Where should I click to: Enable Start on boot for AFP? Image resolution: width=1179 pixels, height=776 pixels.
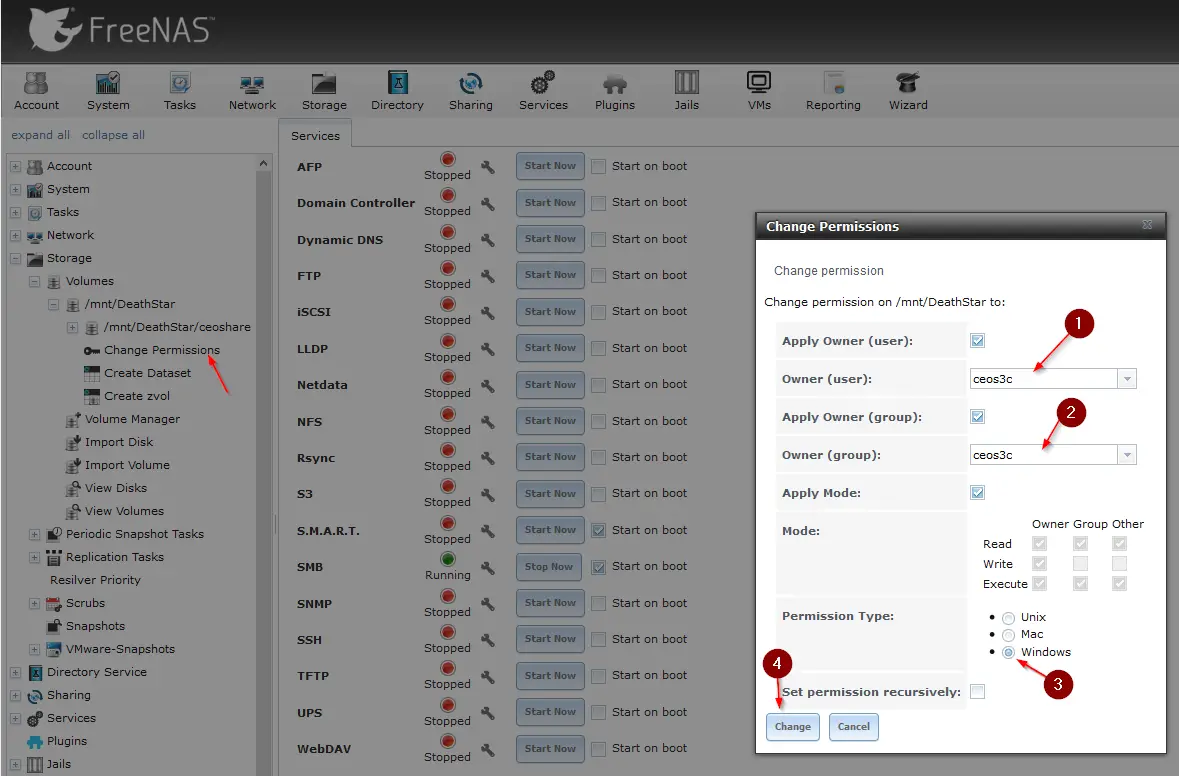pyautogui.click(x=599, y=166)
